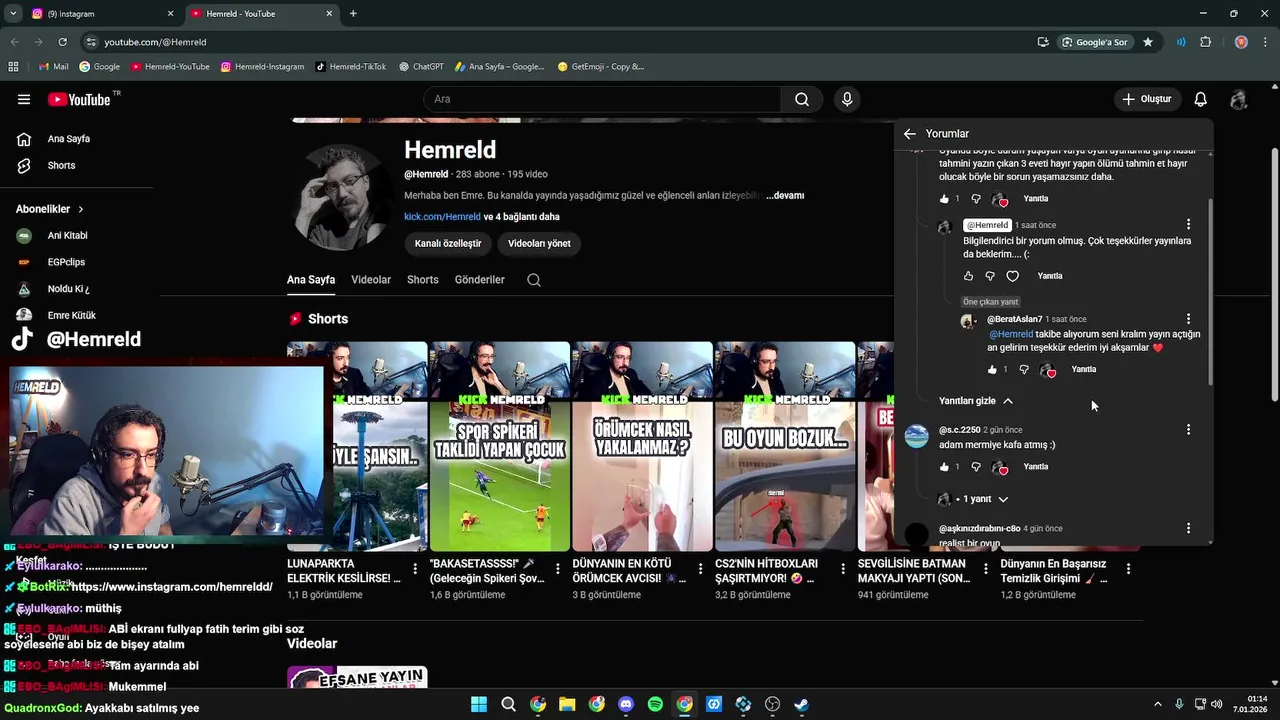Switch to the Gönderiler tab
The height and width of the screenshot is (720, 1280).
[480, 280]
